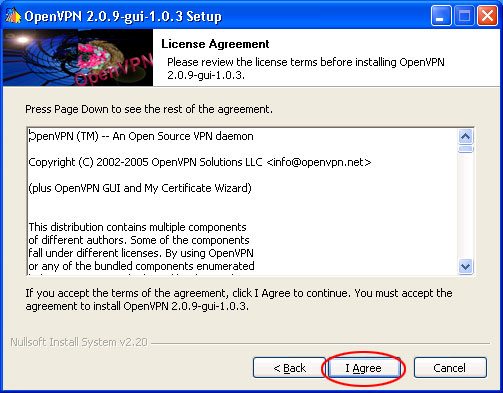Click the license scrollbar down arrow
Image resolution: width=503 pixels, height=393 pixels.
pyautogui.click(x=465, y=267)
